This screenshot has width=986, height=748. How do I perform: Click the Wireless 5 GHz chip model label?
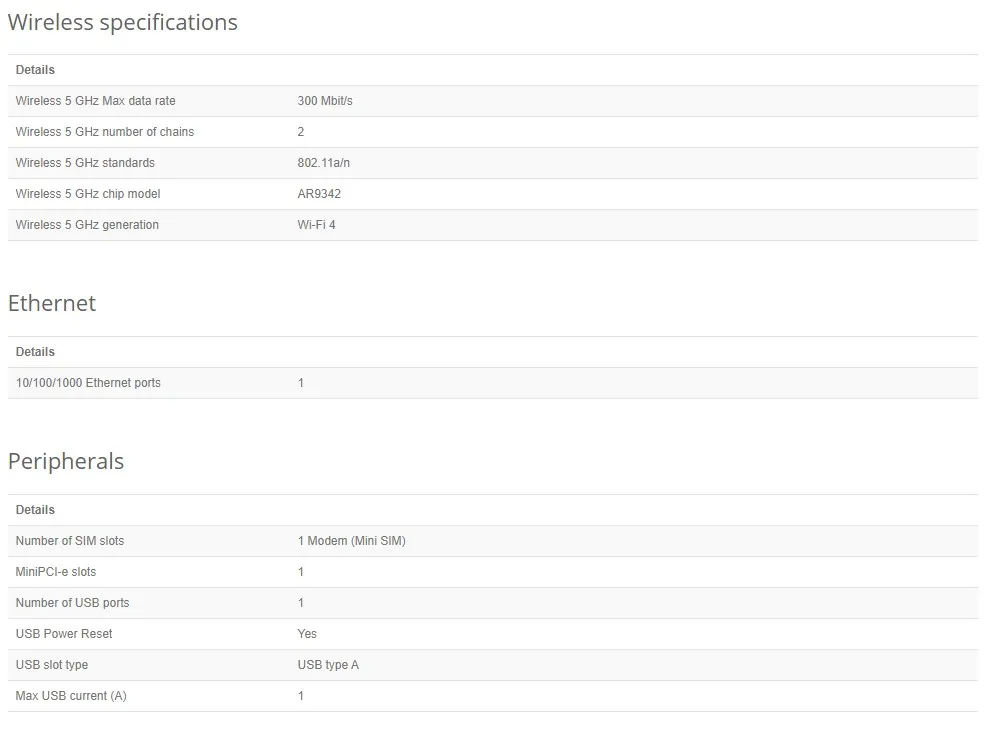(88, 194)
